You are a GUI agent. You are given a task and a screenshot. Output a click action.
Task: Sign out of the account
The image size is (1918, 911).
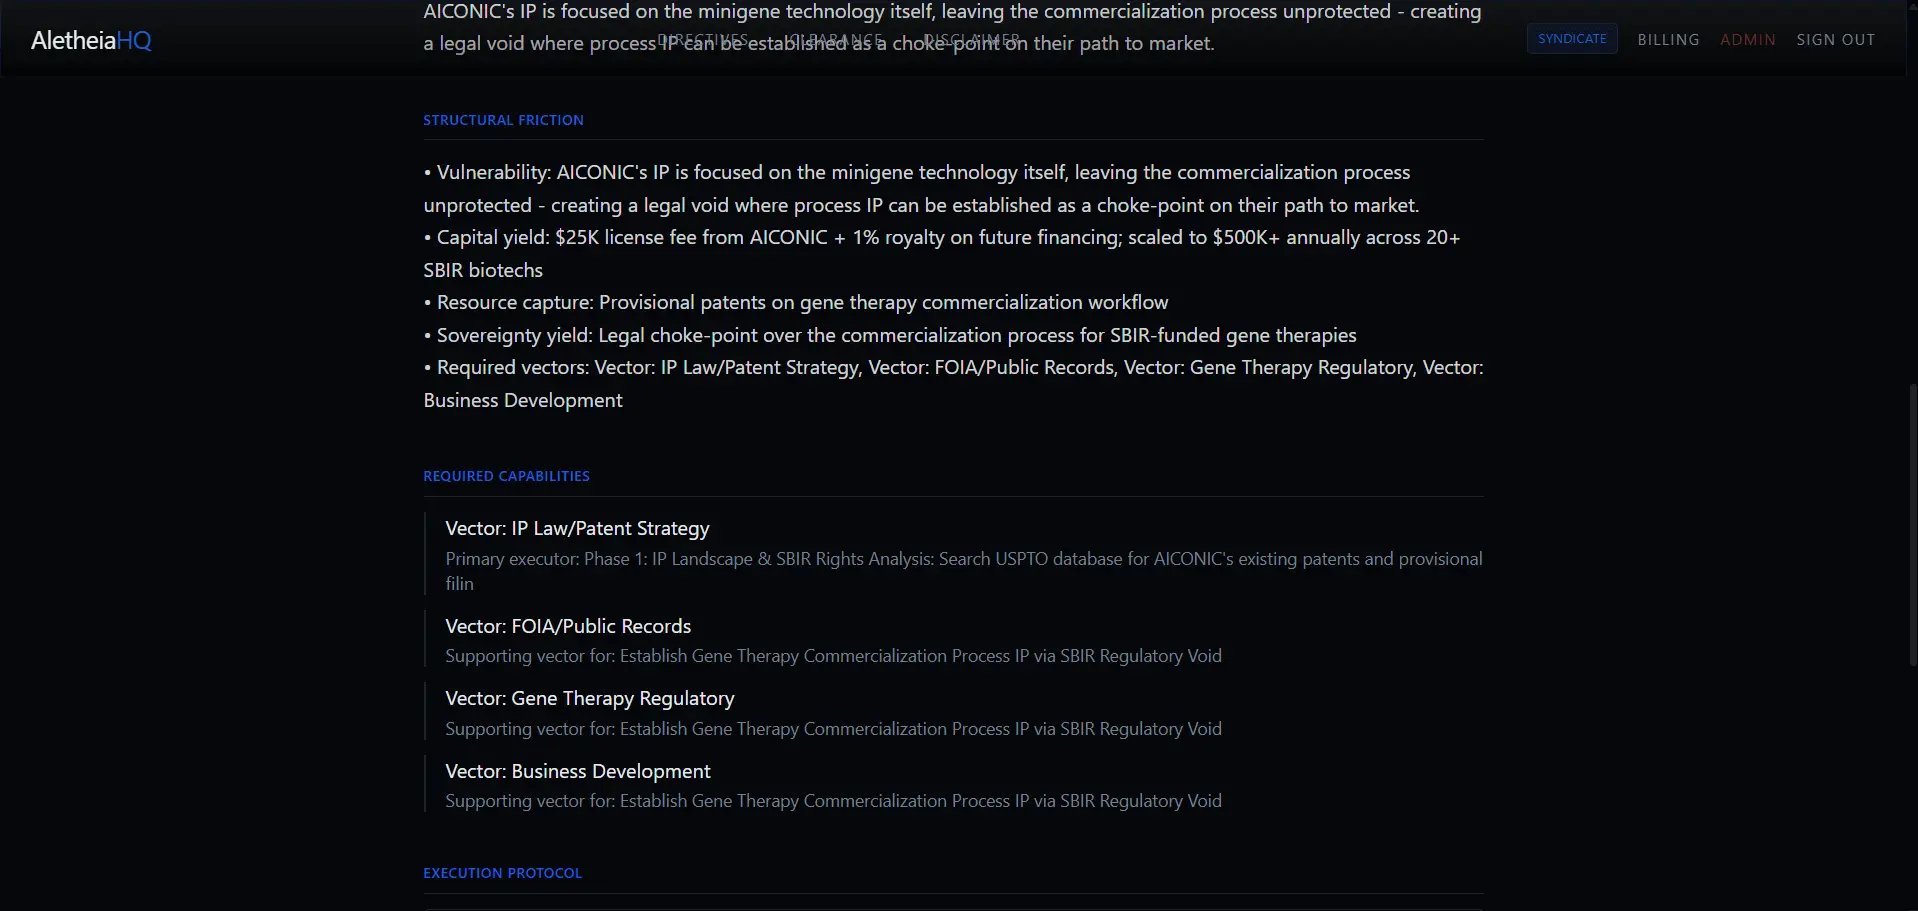click(1836, 40)
